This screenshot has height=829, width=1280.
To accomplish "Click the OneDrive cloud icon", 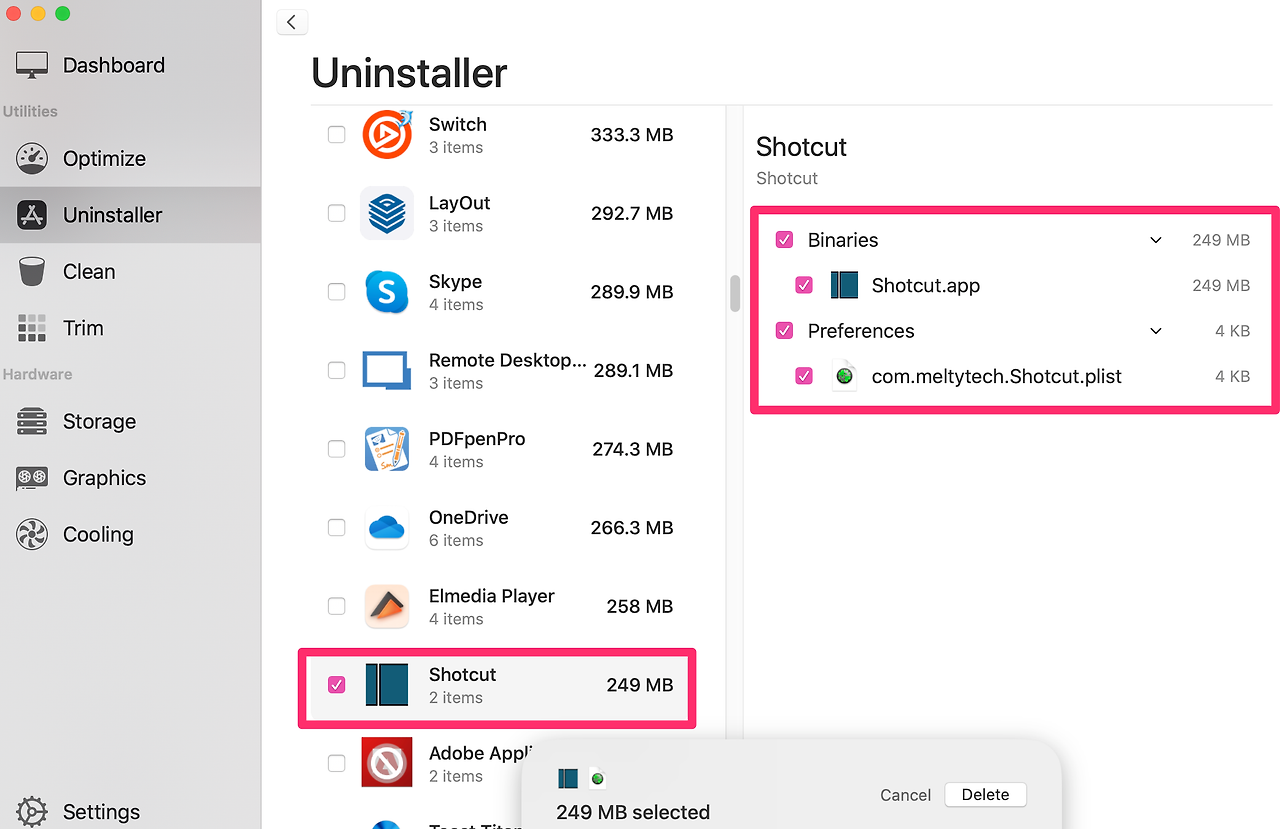I will (387, 527).
